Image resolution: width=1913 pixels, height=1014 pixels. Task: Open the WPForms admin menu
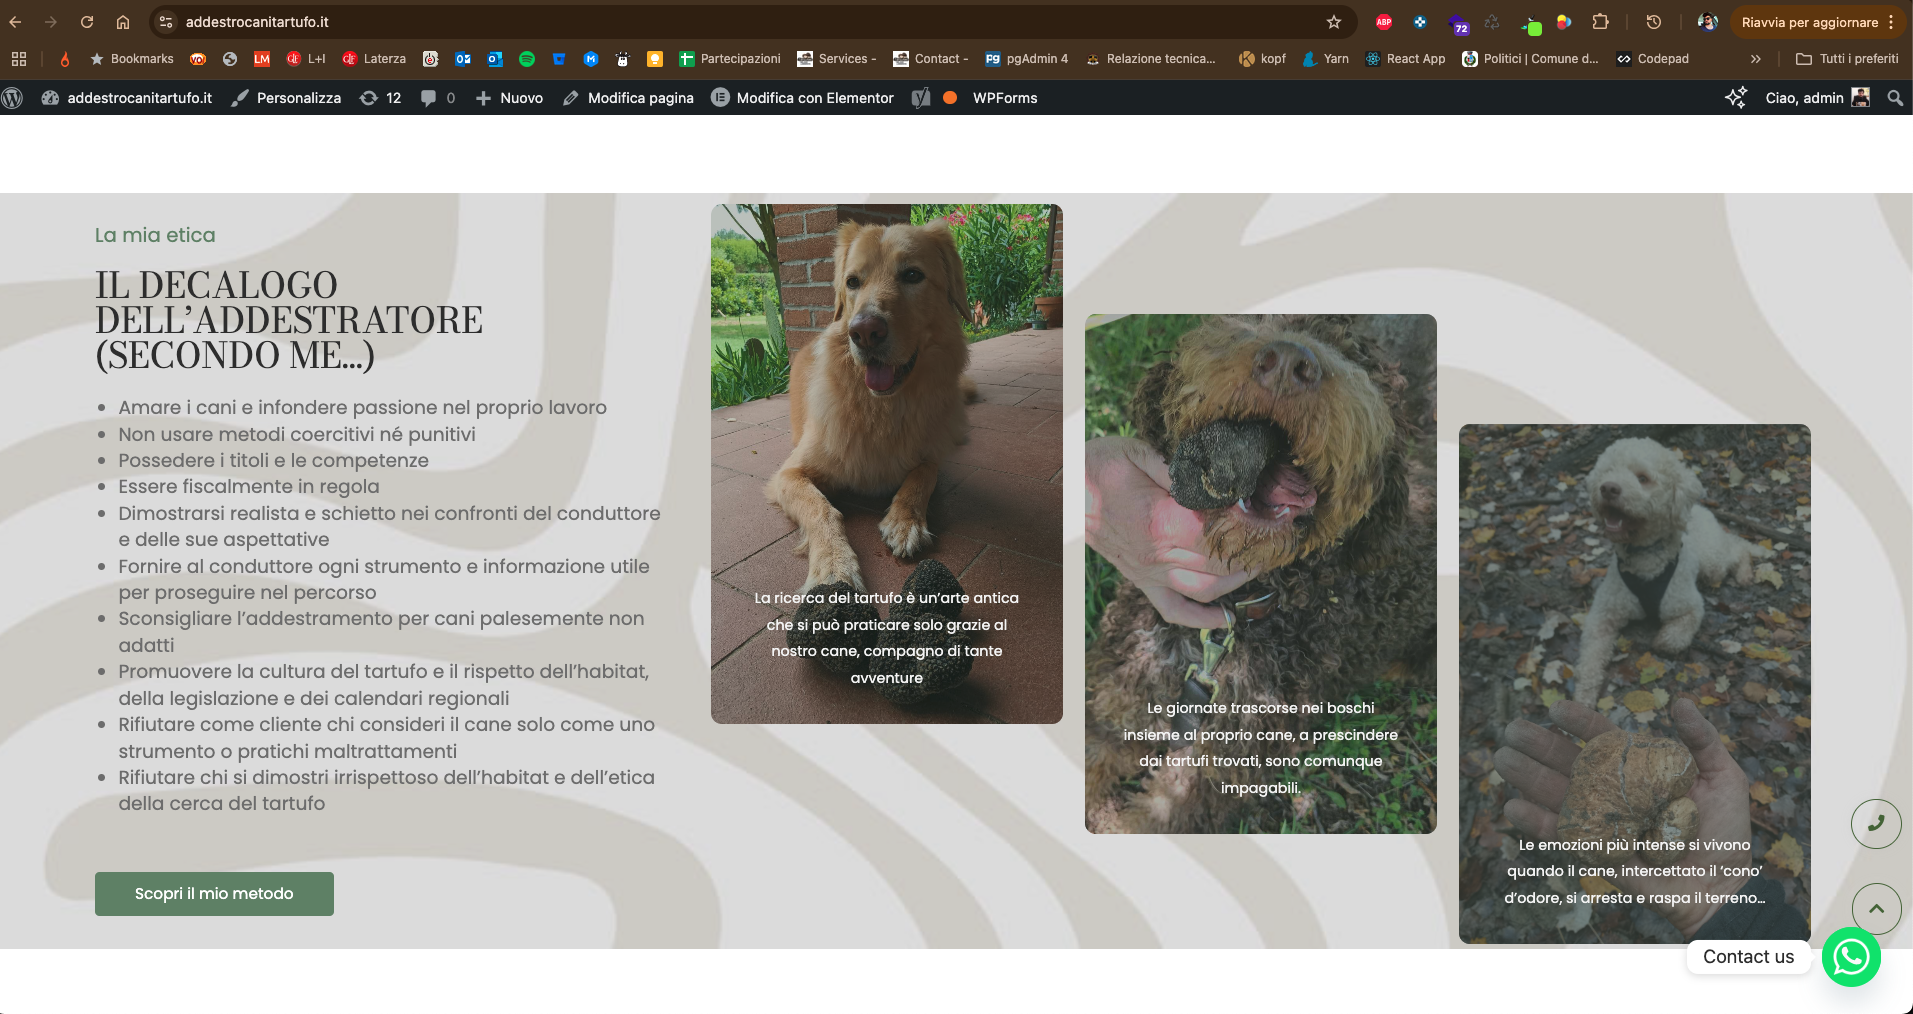[1004, 98]
